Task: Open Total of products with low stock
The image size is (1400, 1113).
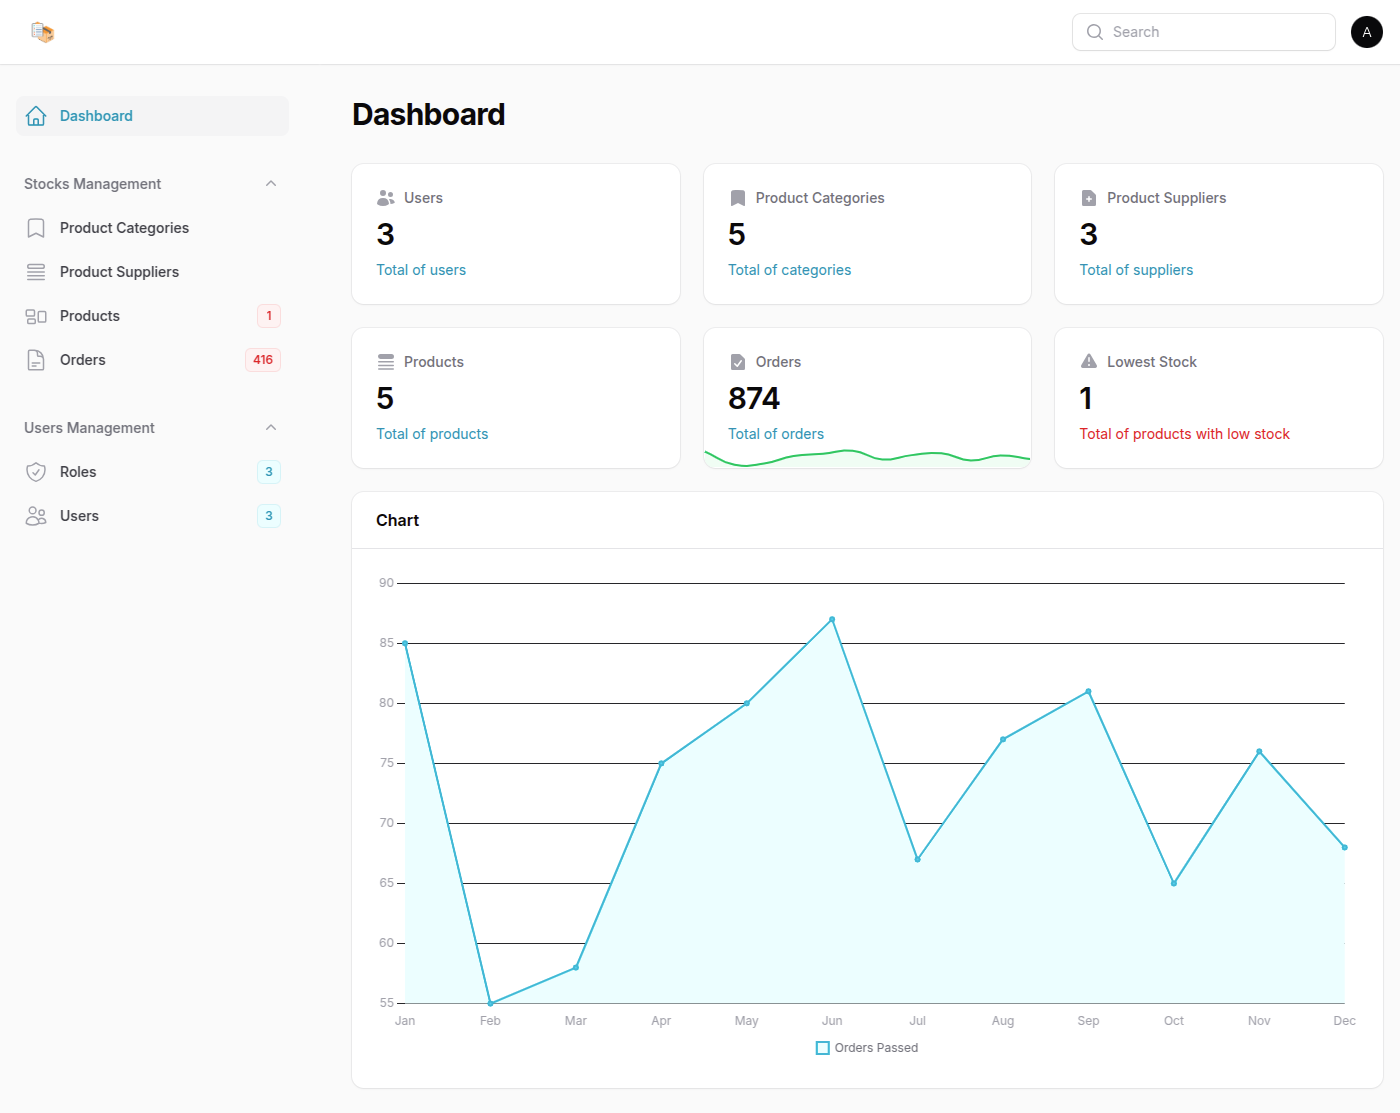Action: pos(1184,434)
